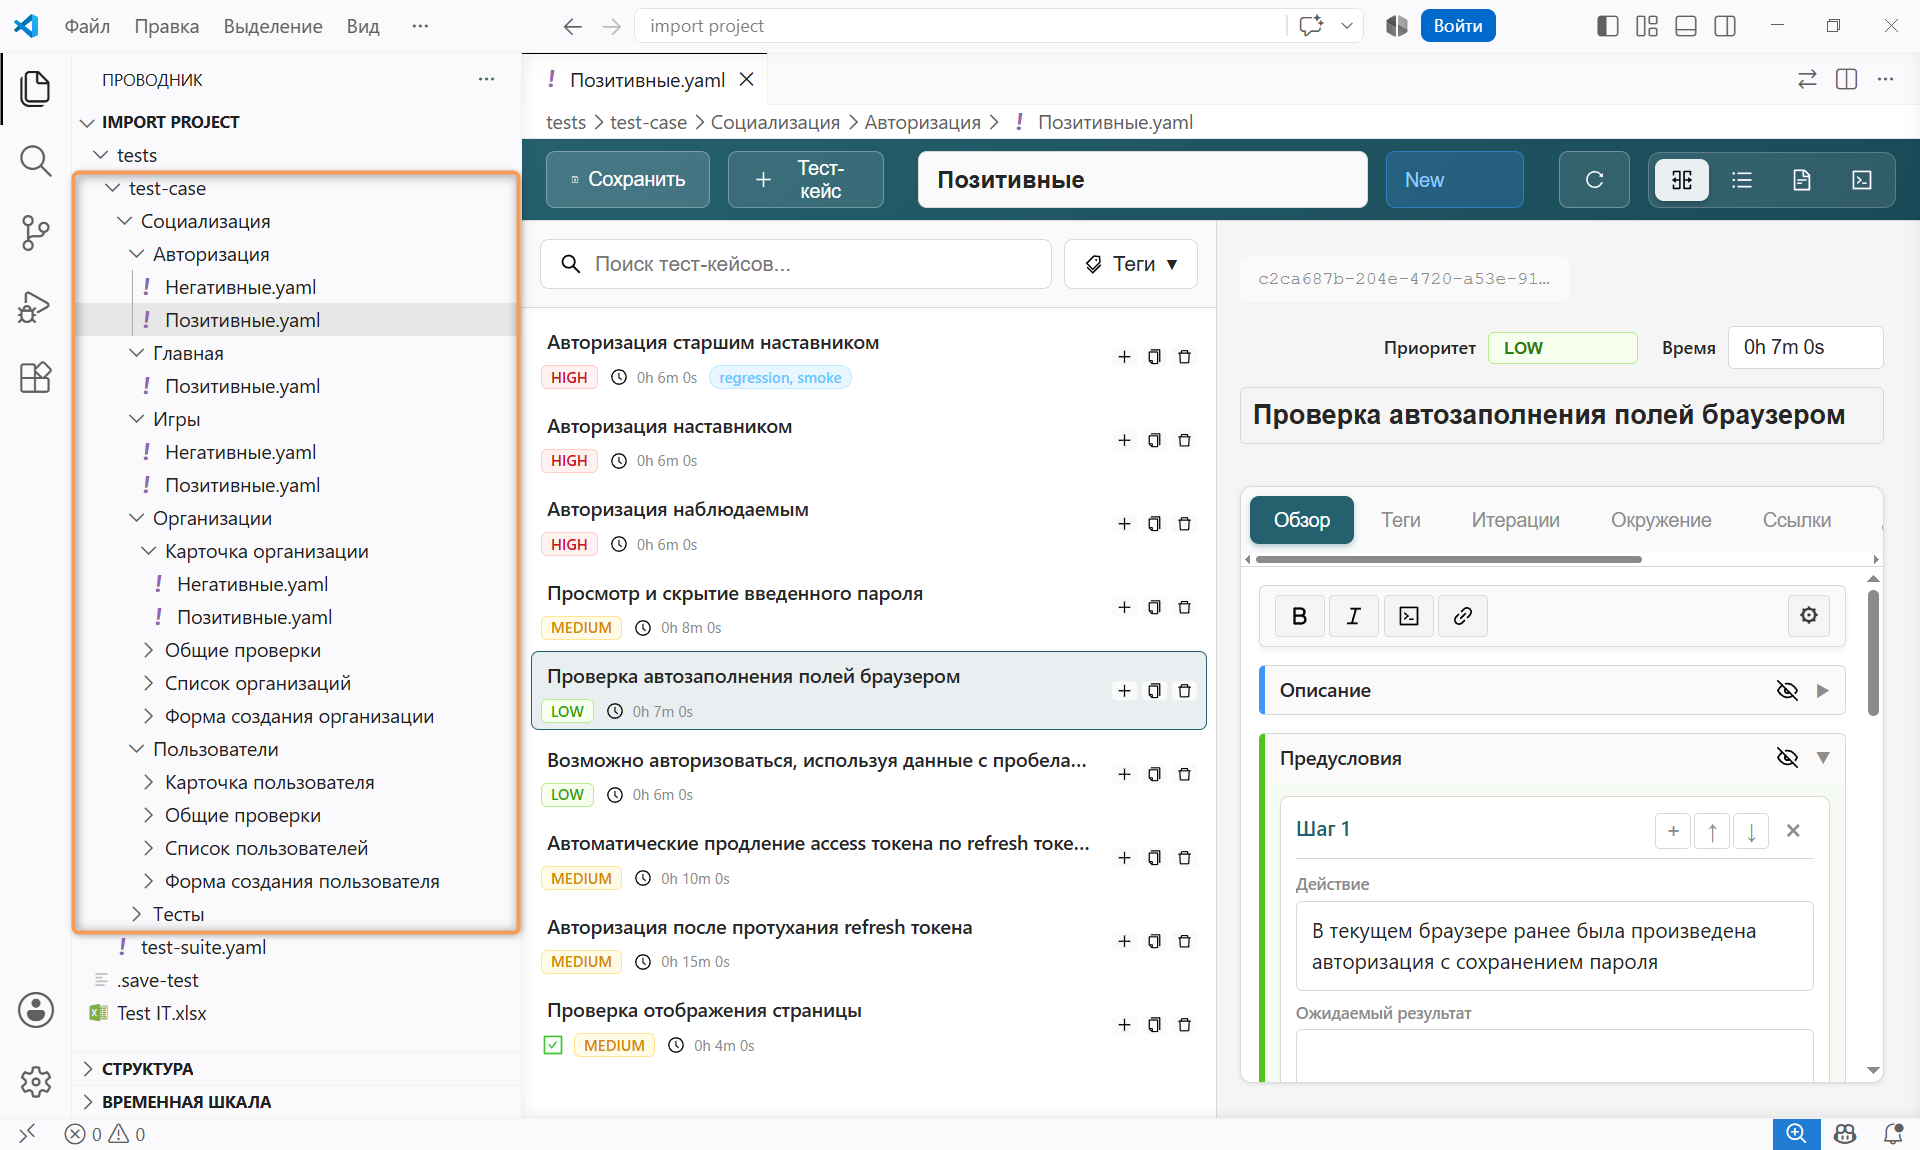1920x1150 pixels.
Task: Open the terminal view icon in toolbar
Action: click(1862, 180)
